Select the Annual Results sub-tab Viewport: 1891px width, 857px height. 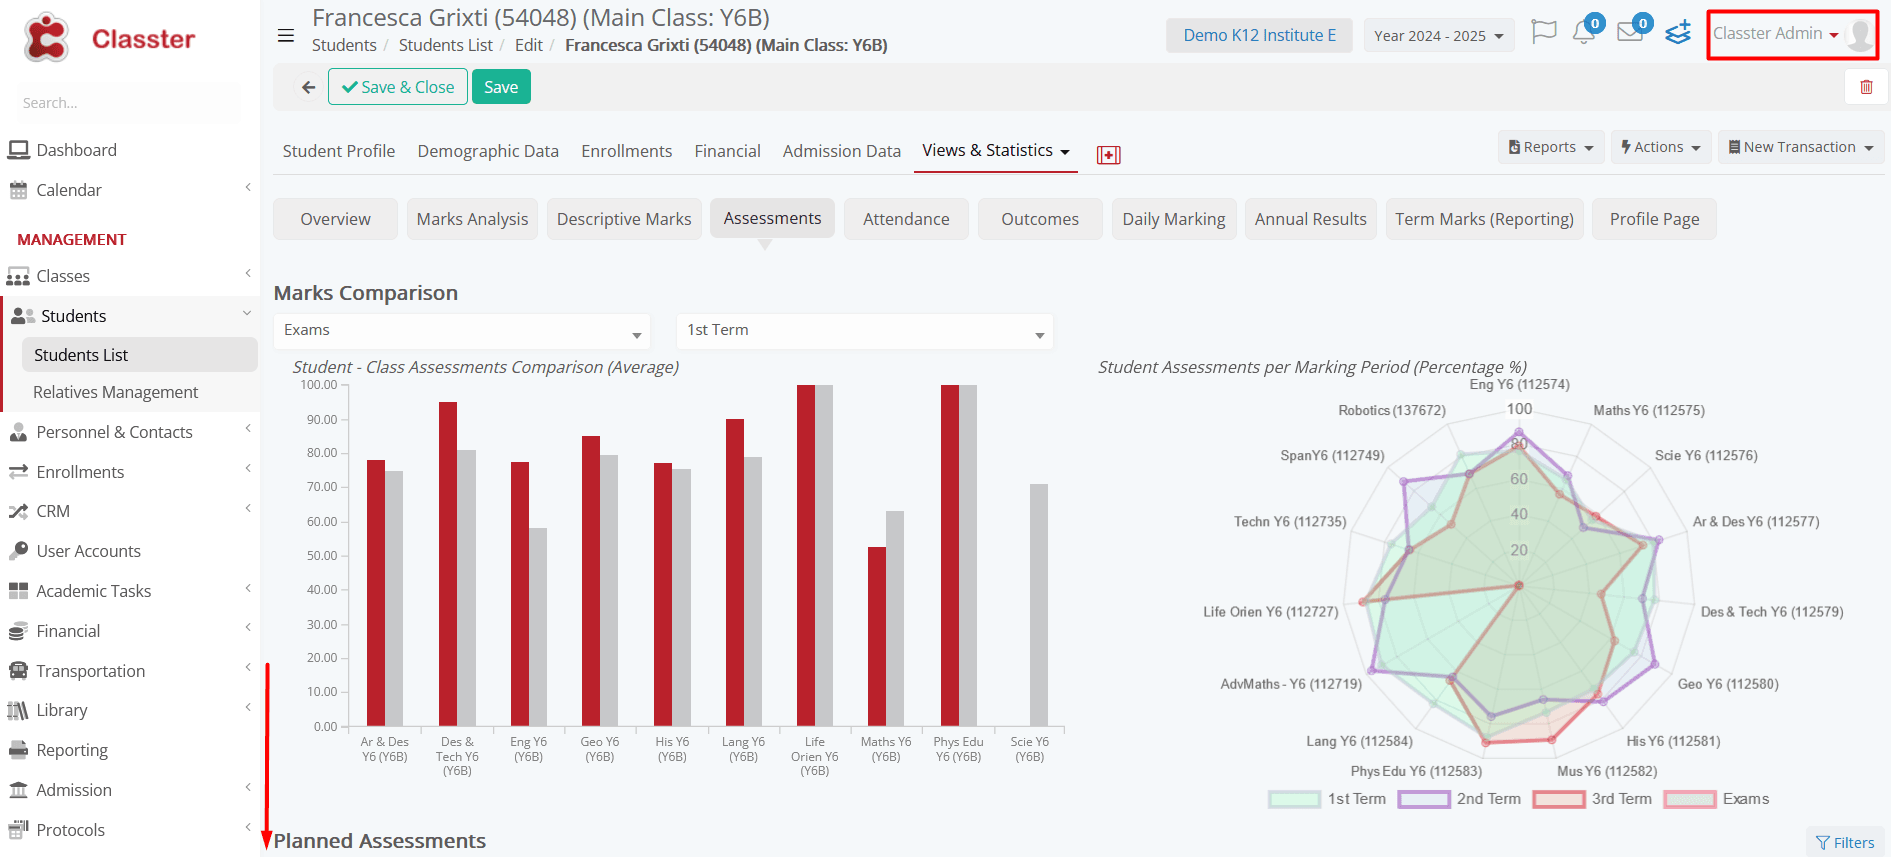click(1311, 219)
